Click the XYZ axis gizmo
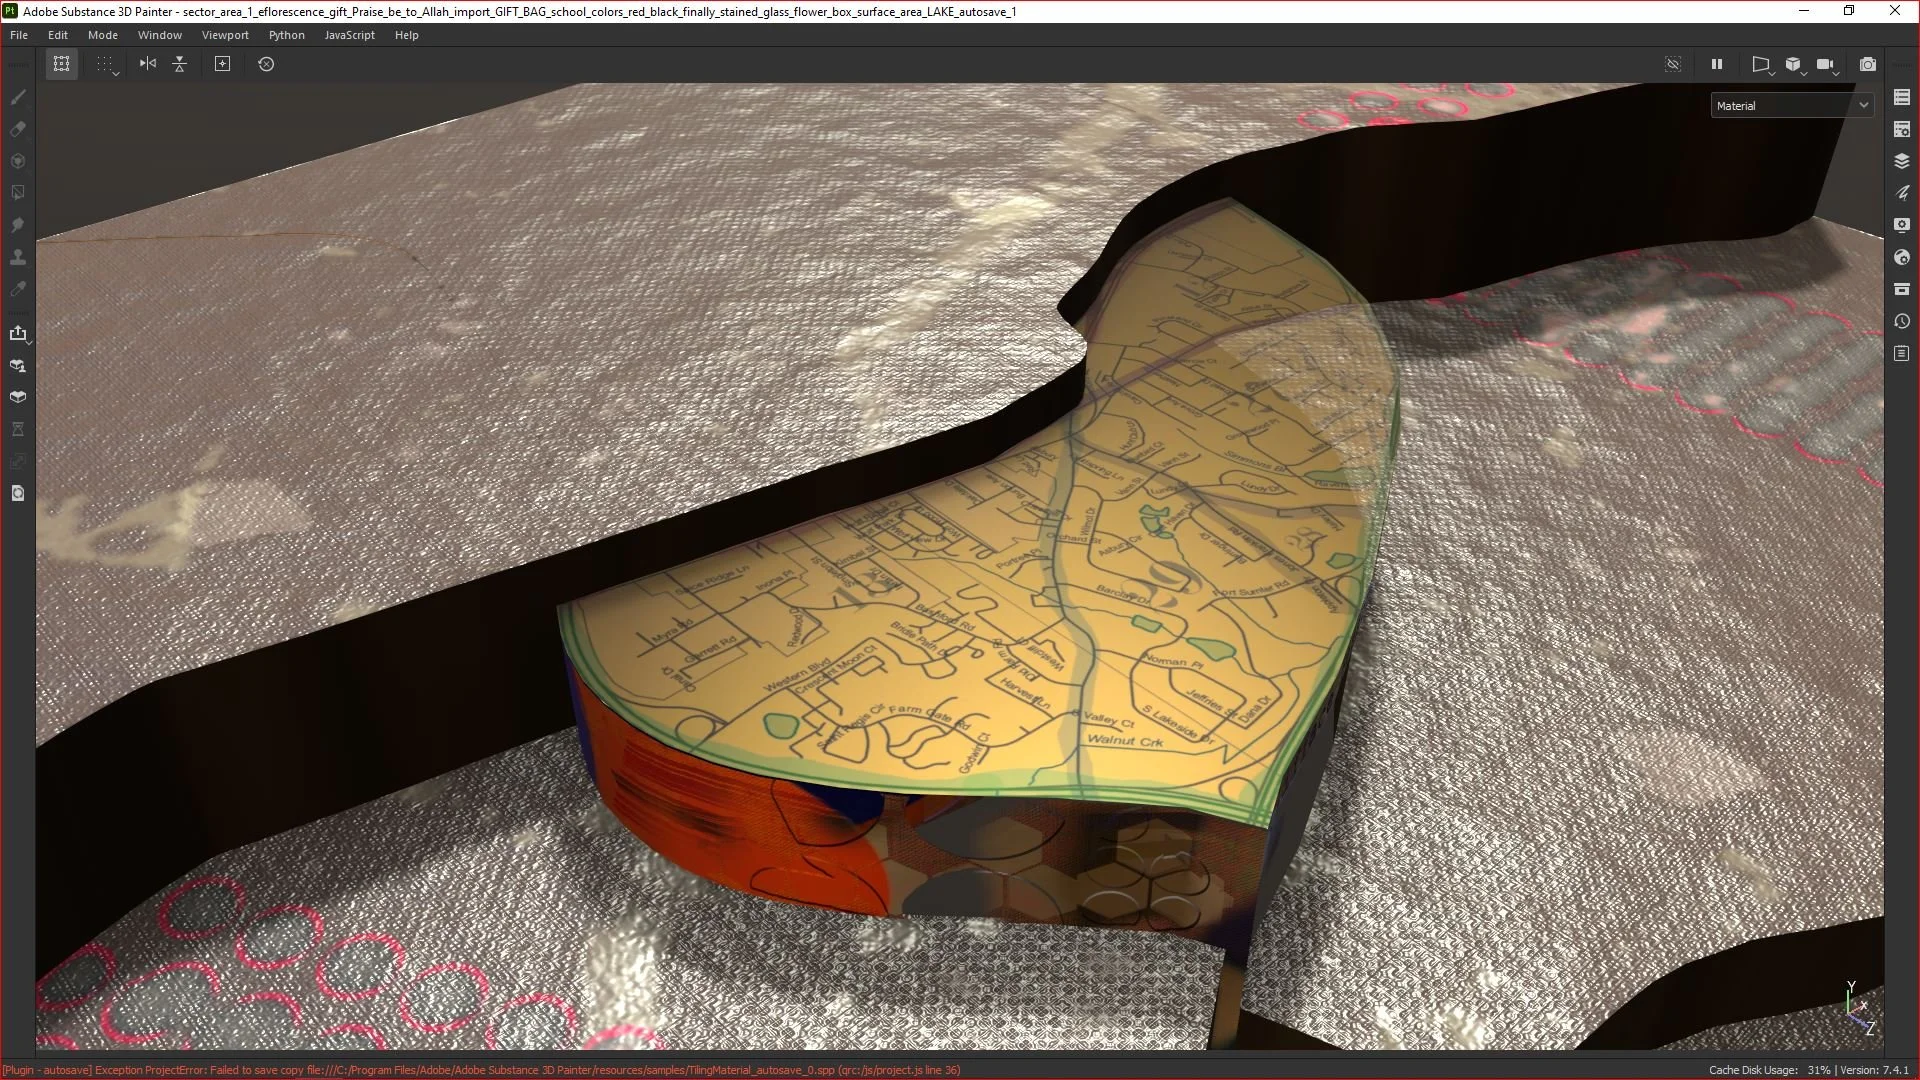 point(1858,1008)
